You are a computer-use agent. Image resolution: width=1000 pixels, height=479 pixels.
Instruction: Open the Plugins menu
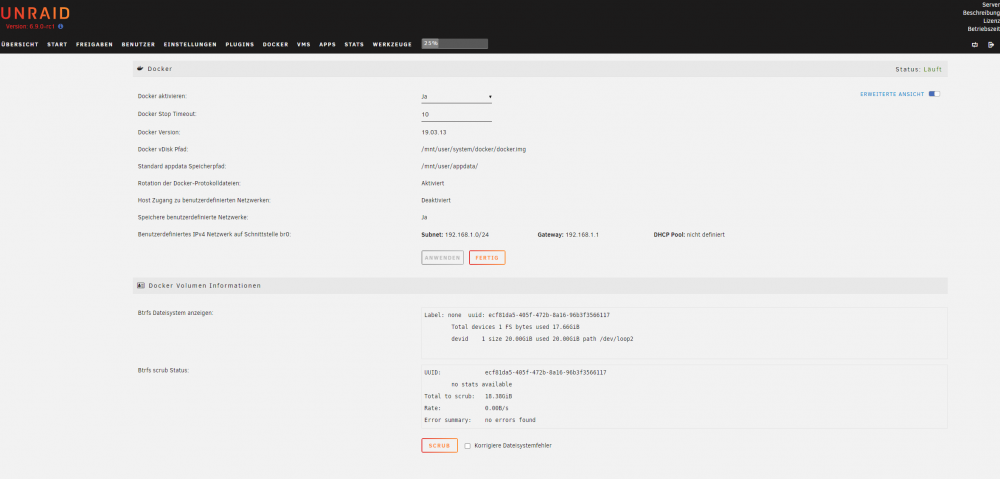click(240, 45)
